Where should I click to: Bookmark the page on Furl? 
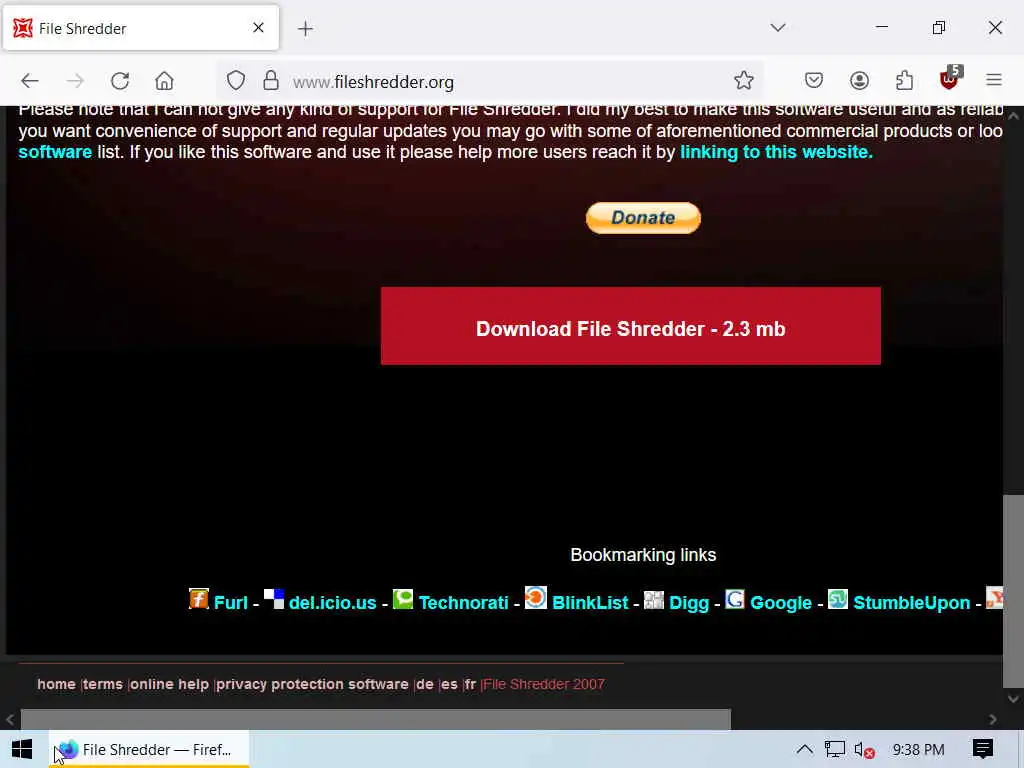point(231,603)
